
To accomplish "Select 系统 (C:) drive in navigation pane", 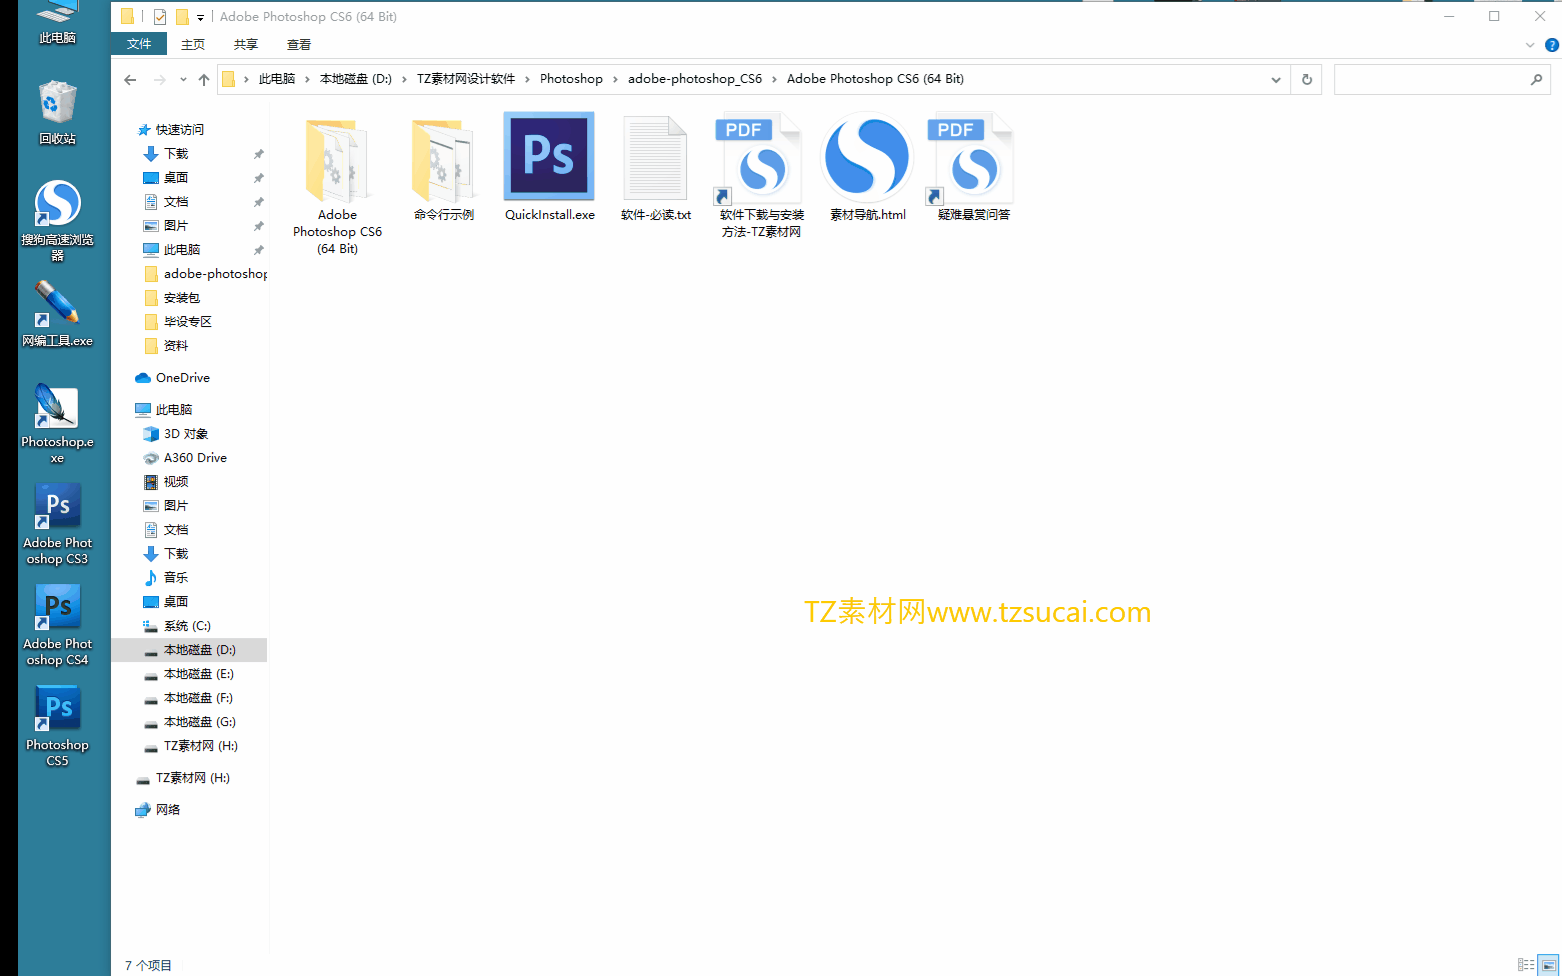I will [x=187, y=626].
